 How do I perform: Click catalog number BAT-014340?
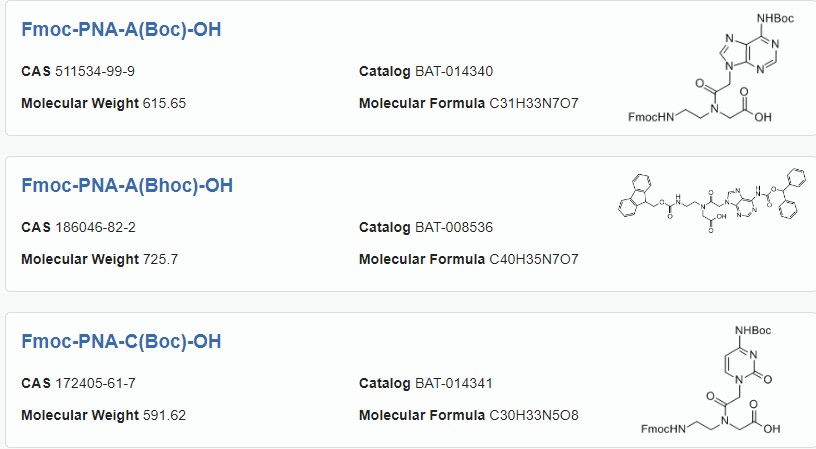coord(454,71)
